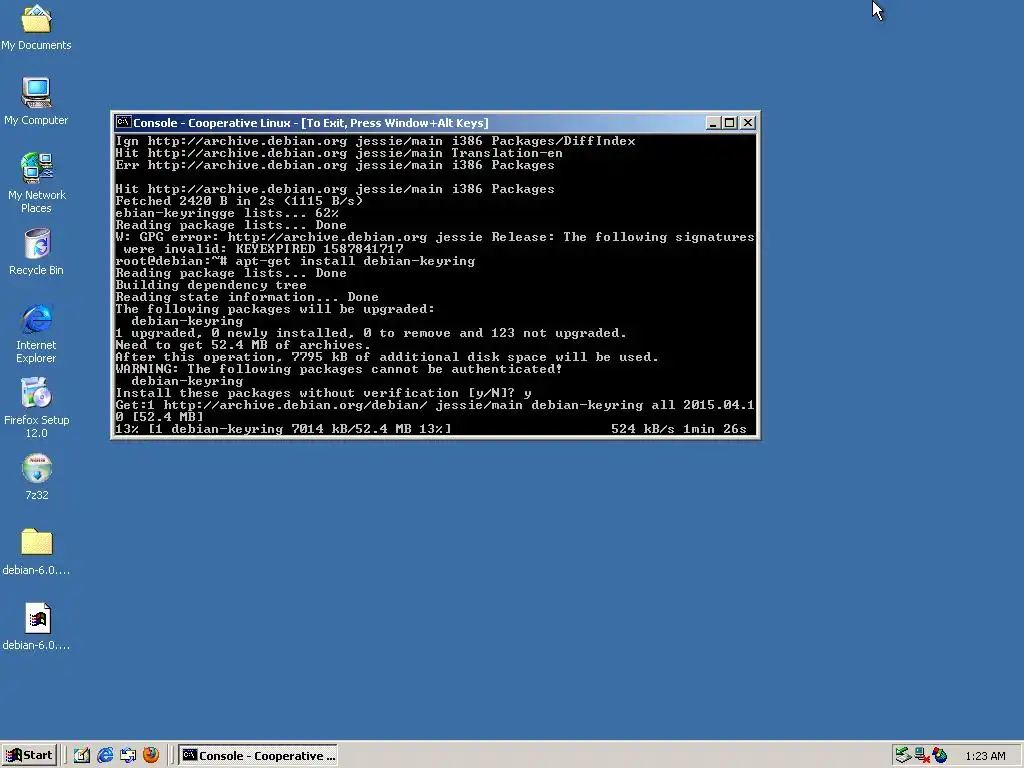
Task: Maximize the Cooperative Linux console window
Action: click(x=730, y=123)
